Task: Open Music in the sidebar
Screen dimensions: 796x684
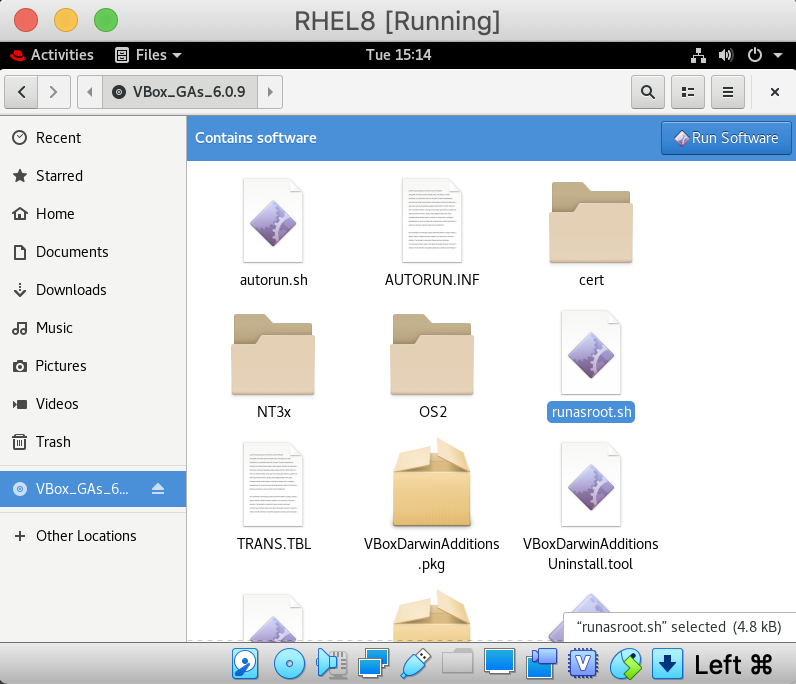Action: point(93,328)
